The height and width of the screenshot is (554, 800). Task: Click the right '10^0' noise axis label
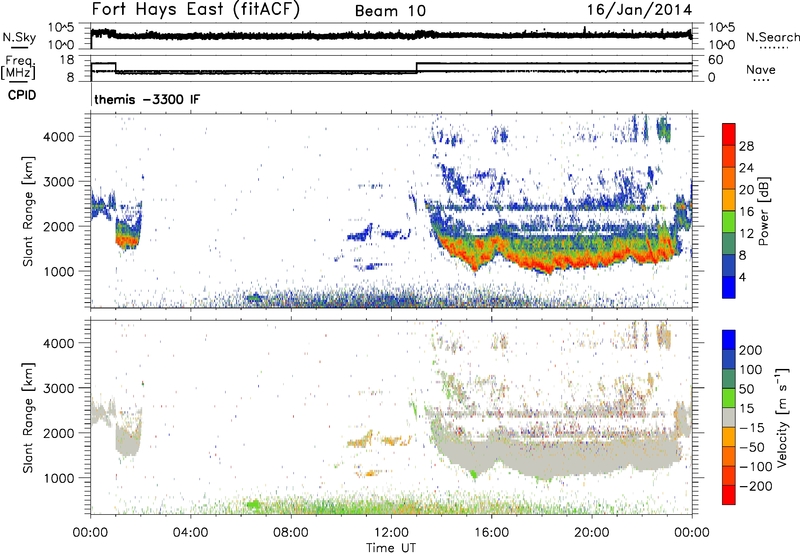tap(722, 45)
